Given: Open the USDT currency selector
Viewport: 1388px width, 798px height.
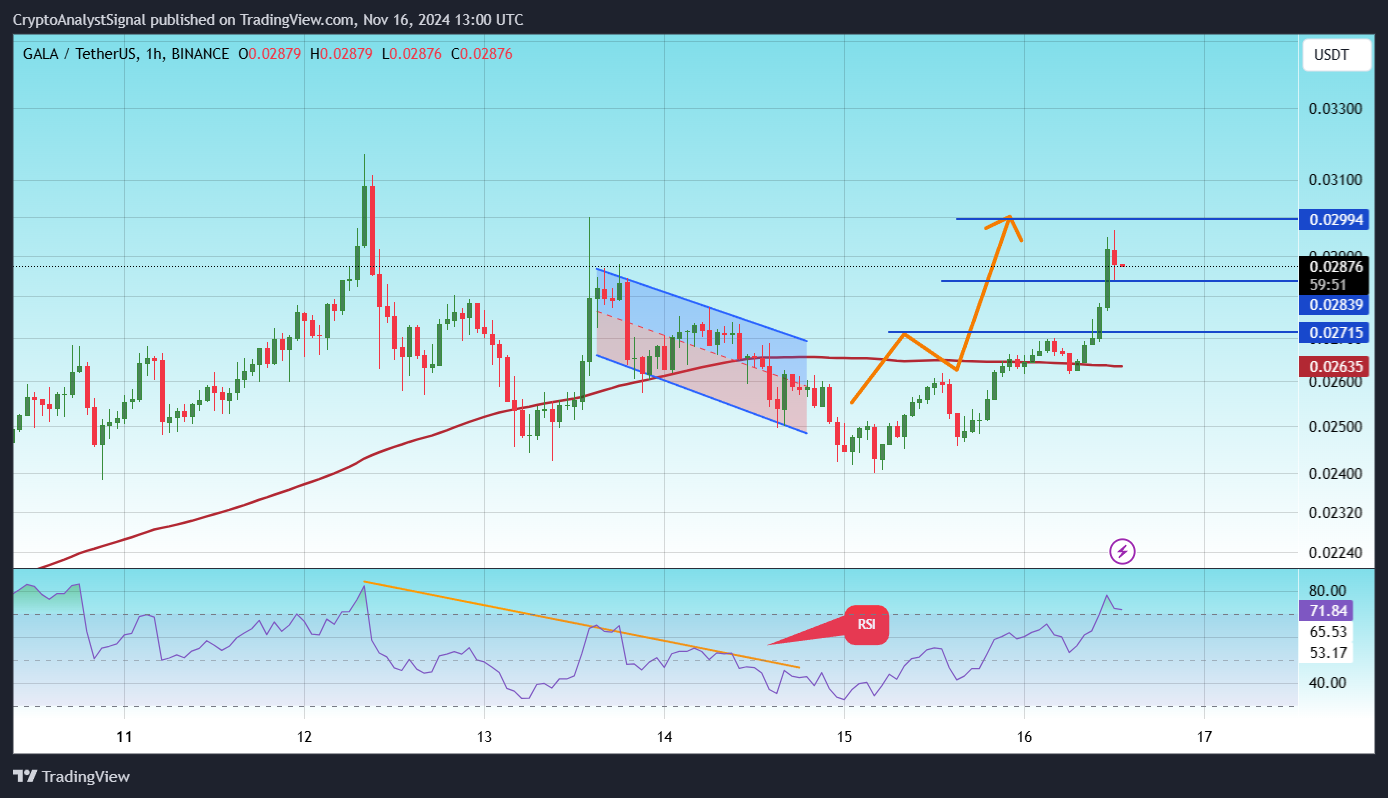Looking at the screenshot, I should (1336, 55).
